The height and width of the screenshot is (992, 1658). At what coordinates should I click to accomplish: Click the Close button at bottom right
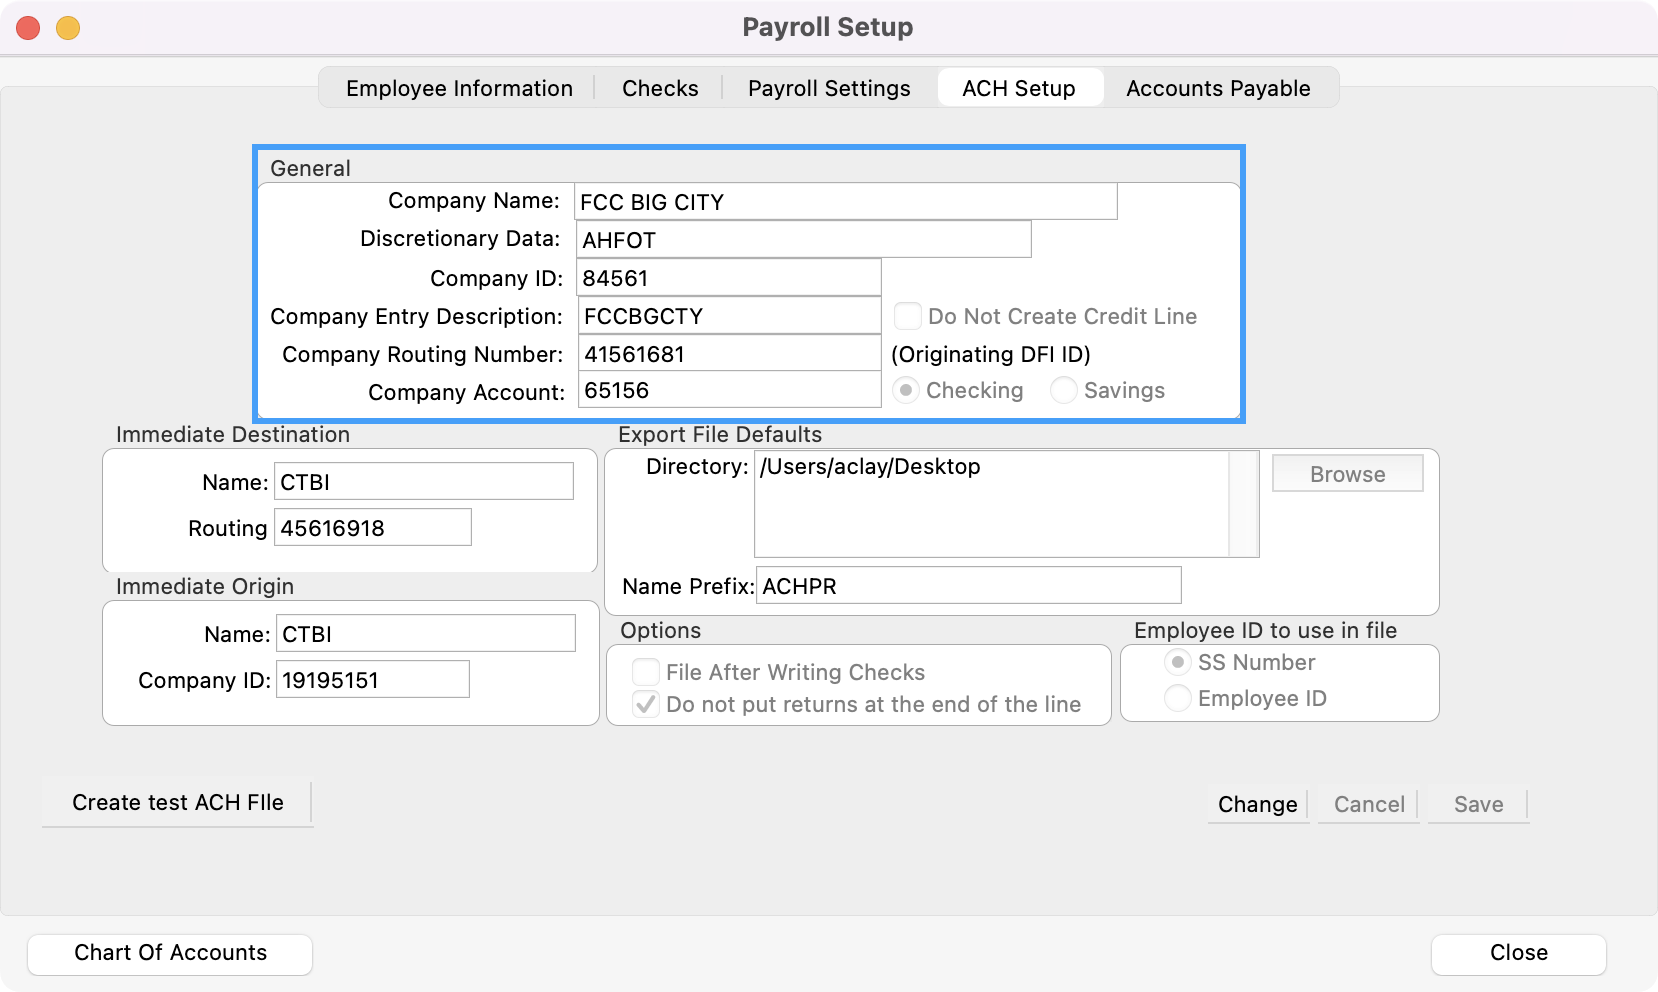1518,953
